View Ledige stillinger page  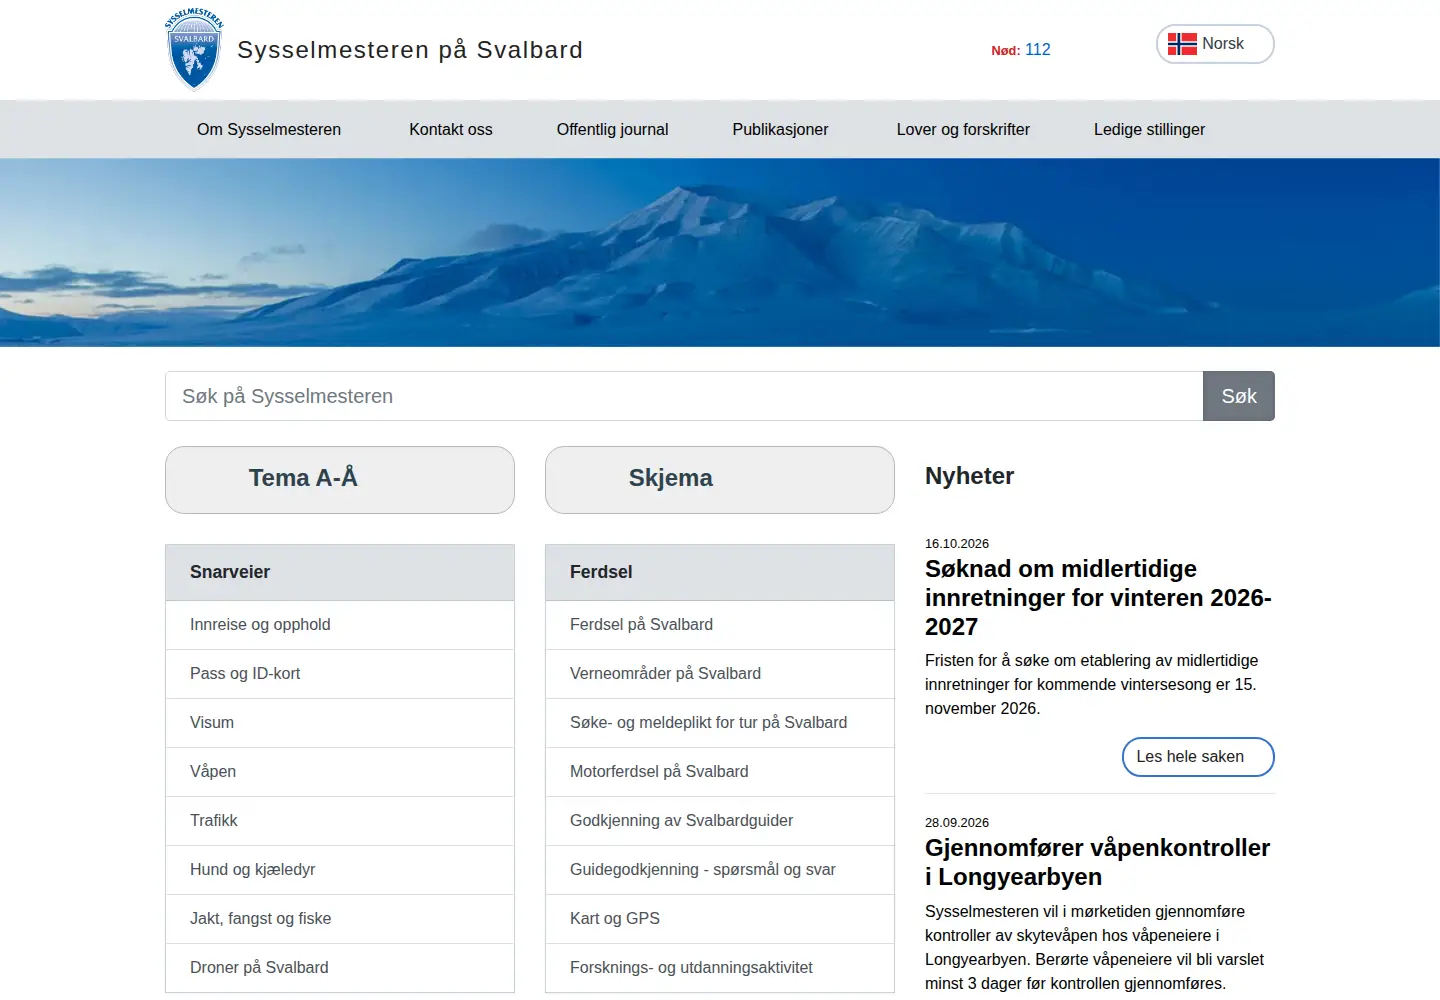click(x=1149, y=129)
